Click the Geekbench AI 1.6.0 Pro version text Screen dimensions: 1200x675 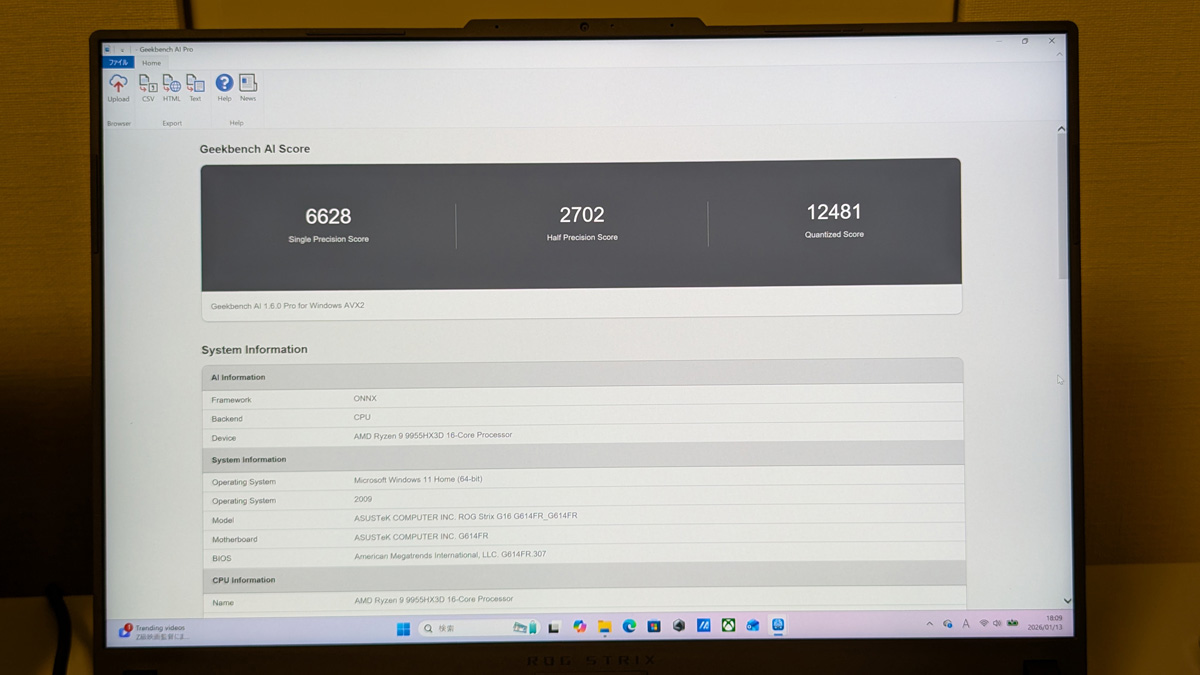[287, 305]
